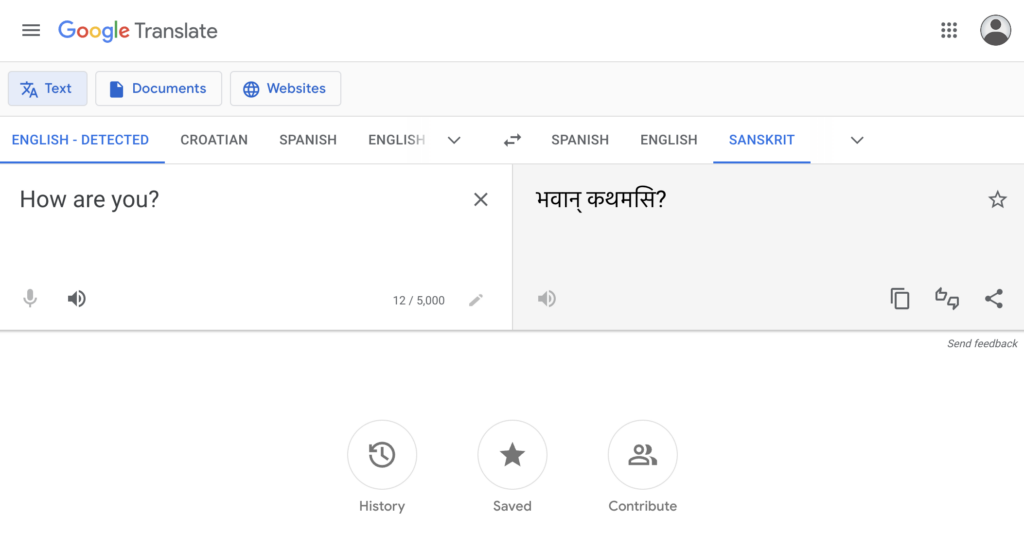Image resolution: width=1024 pixels, height=534 pixels.
Task: Switch to Websites translation mode
Action: (x=285, y=89)
